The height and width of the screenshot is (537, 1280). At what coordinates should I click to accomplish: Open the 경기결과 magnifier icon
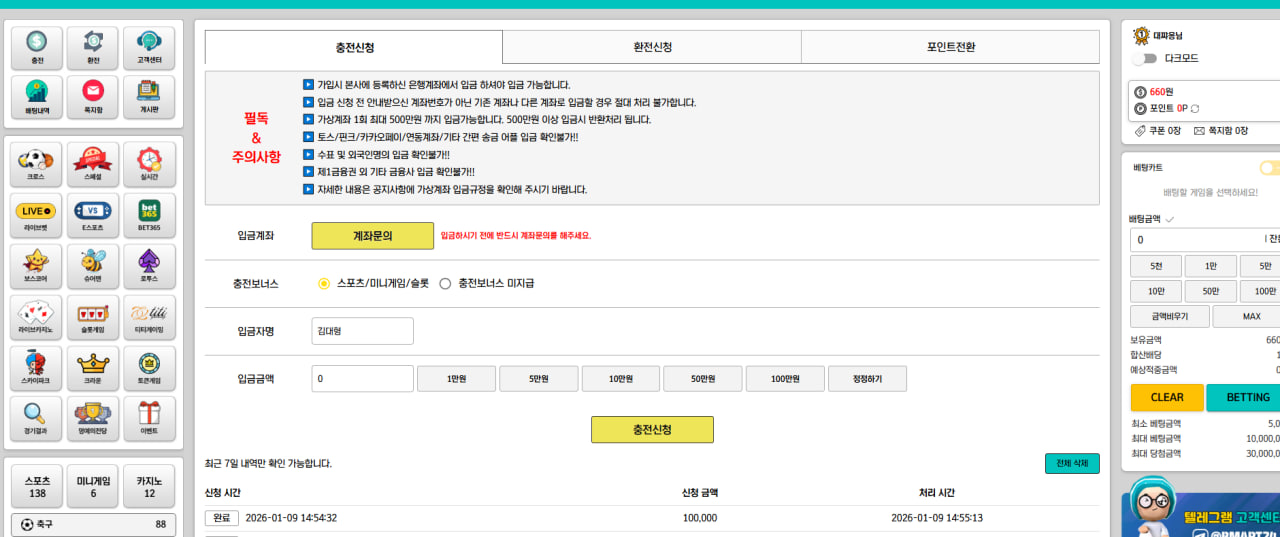37,419
